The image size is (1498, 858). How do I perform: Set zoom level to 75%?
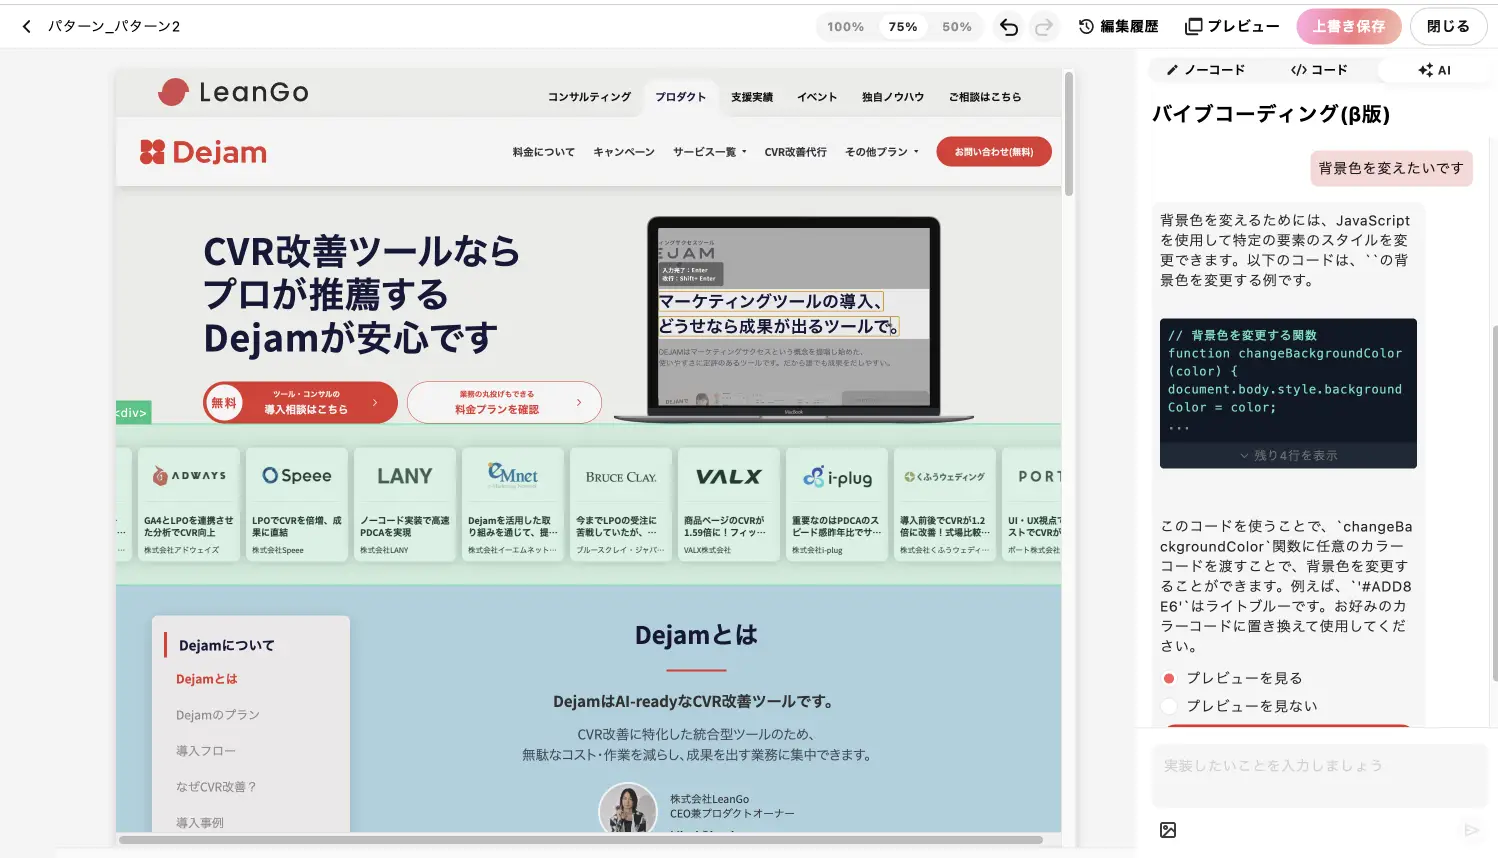coord(903,27)
